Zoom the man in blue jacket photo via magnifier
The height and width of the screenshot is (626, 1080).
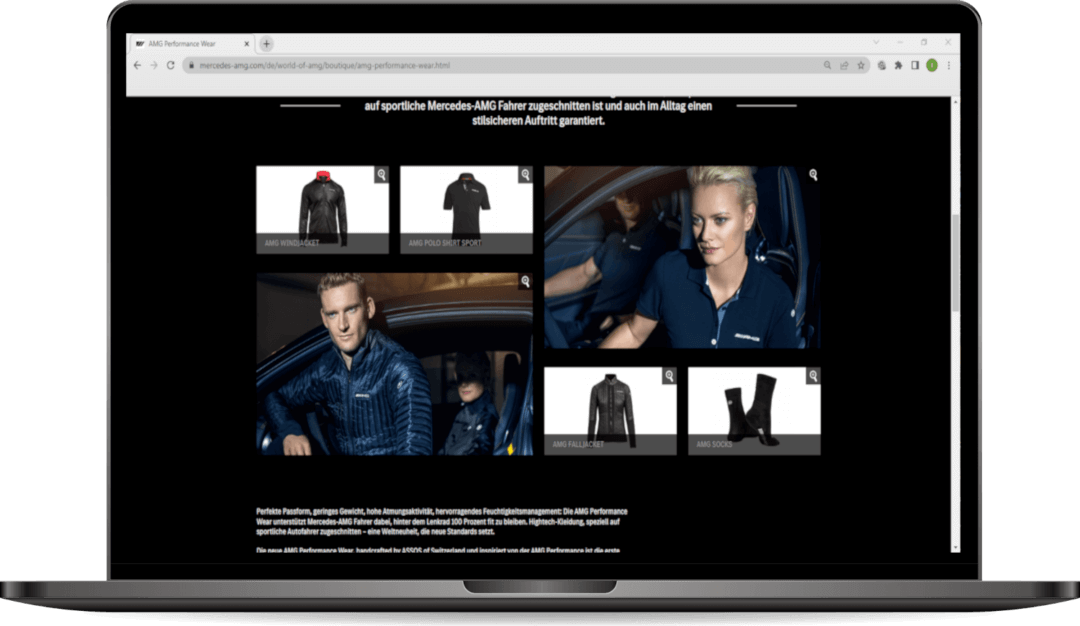(x=526, y=281)
